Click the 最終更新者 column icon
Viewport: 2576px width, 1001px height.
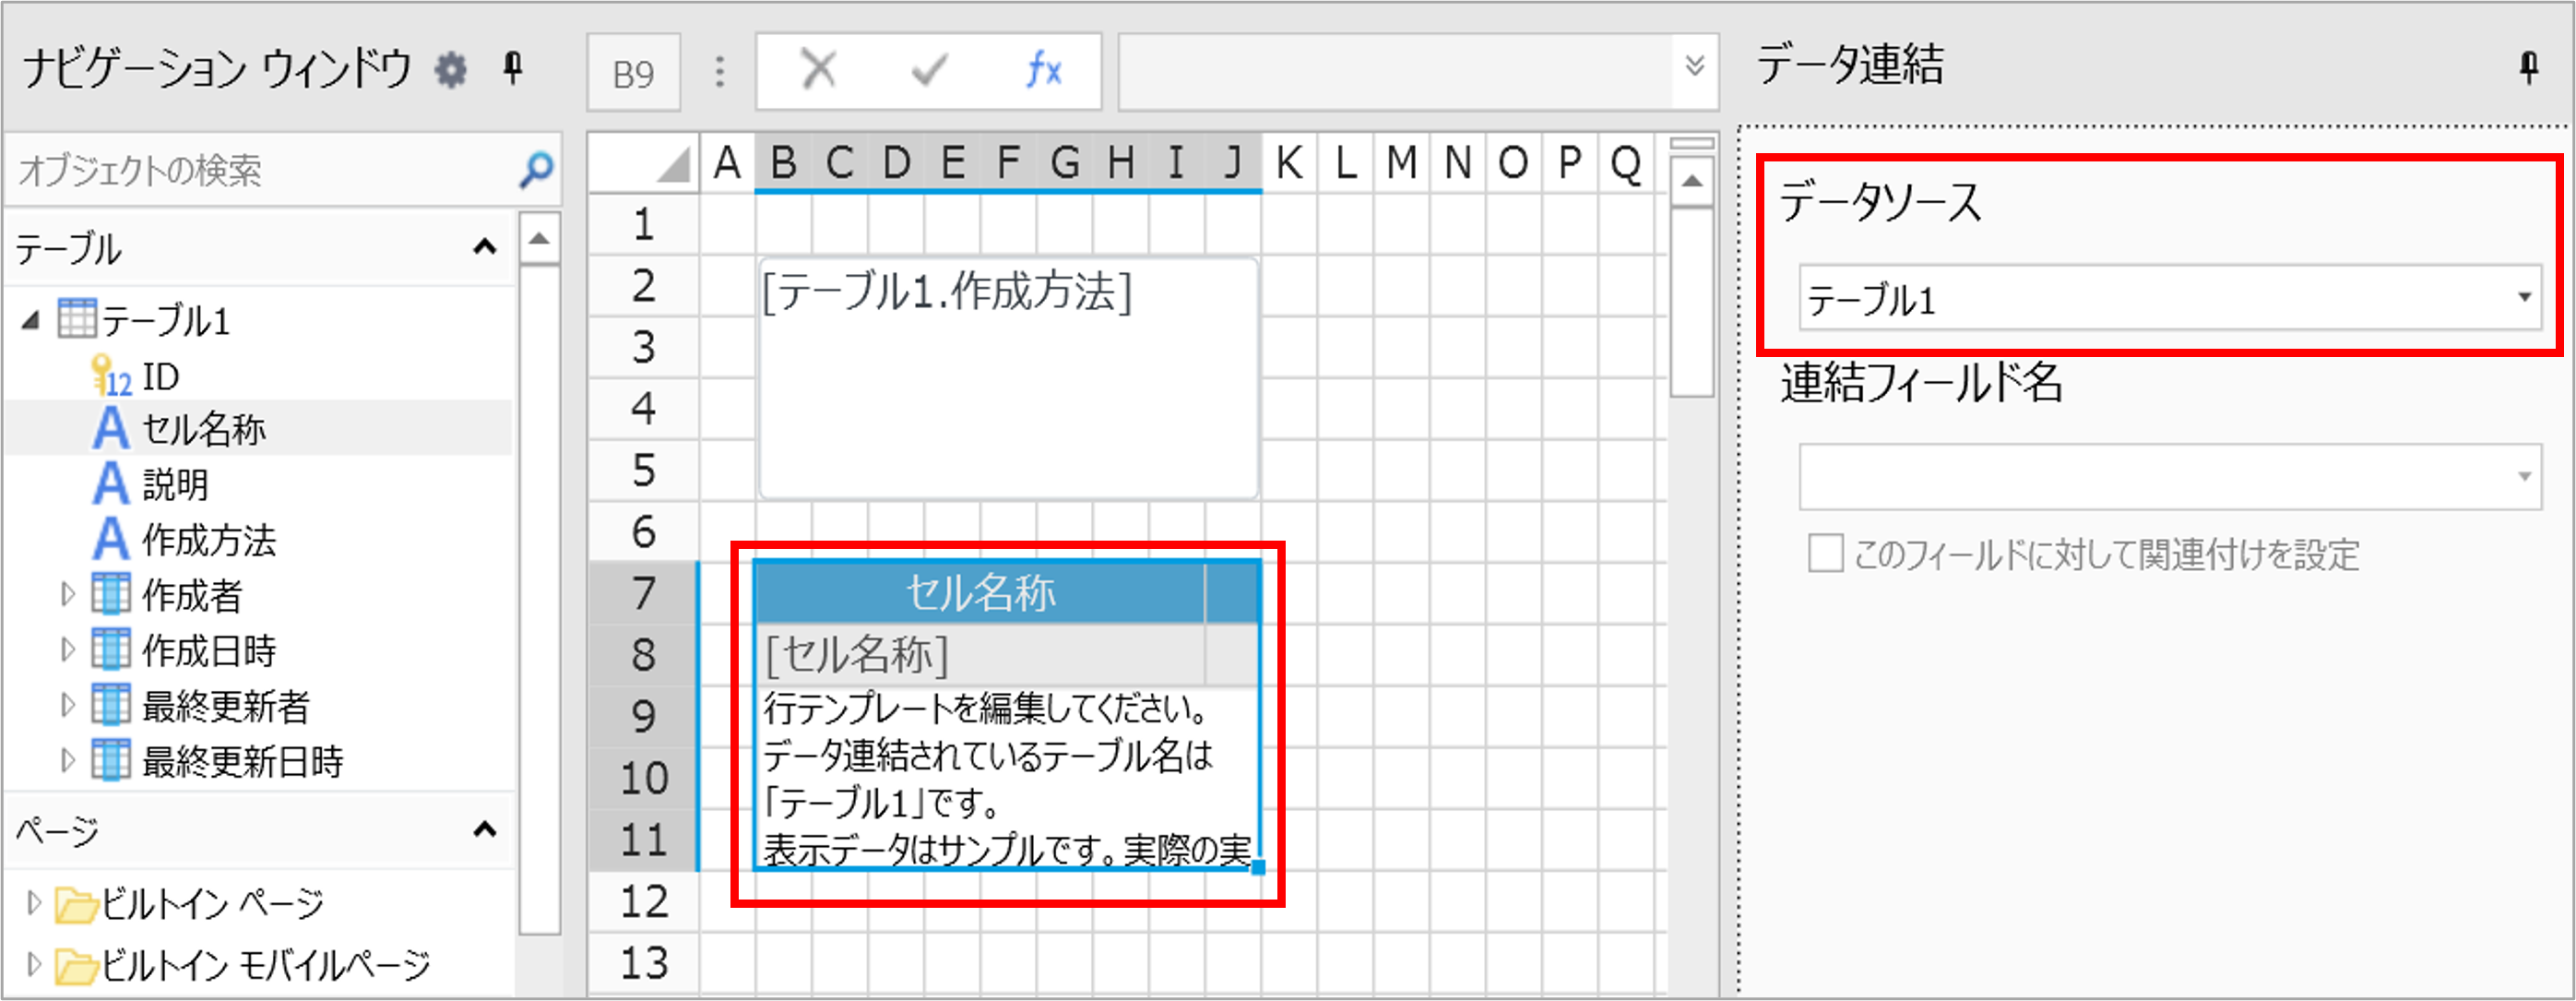click(x=111, y=705)
